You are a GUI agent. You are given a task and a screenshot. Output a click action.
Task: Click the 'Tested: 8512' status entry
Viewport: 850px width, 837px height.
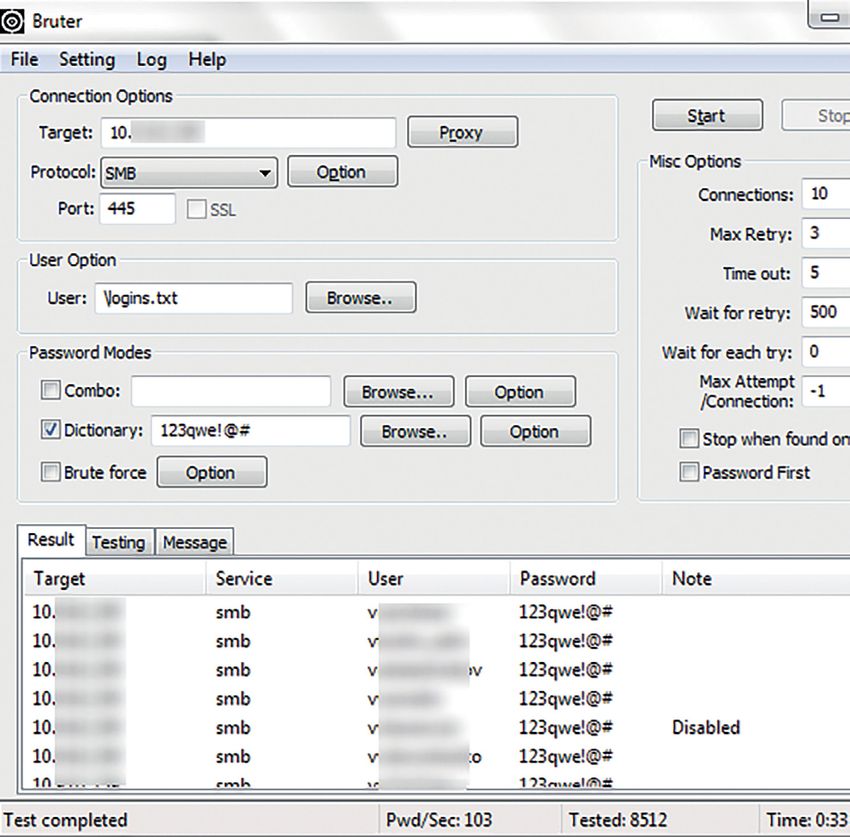618,820
